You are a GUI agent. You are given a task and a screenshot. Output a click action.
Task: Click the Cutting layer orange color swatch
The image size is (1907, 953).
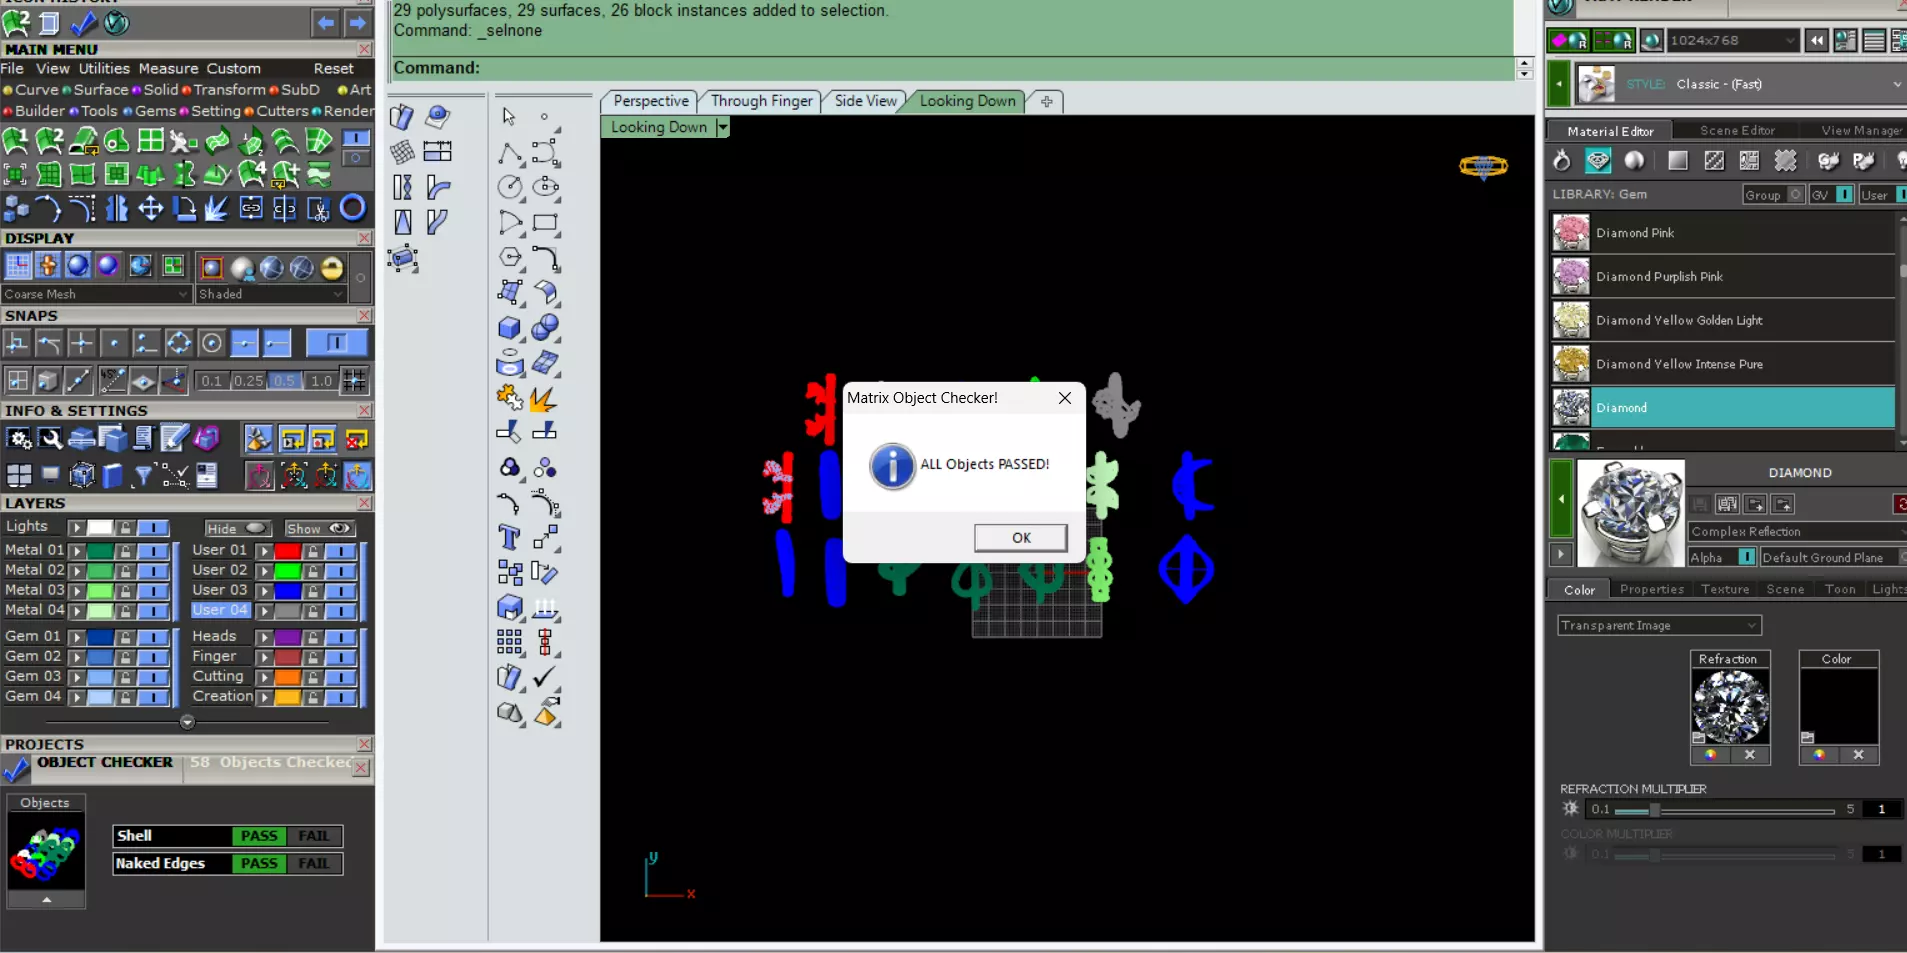[x=287, y=677]
